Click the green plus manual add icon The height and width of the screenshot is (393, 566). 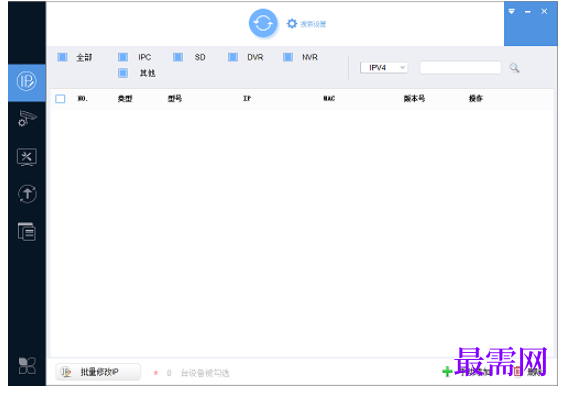coord(447,371)
